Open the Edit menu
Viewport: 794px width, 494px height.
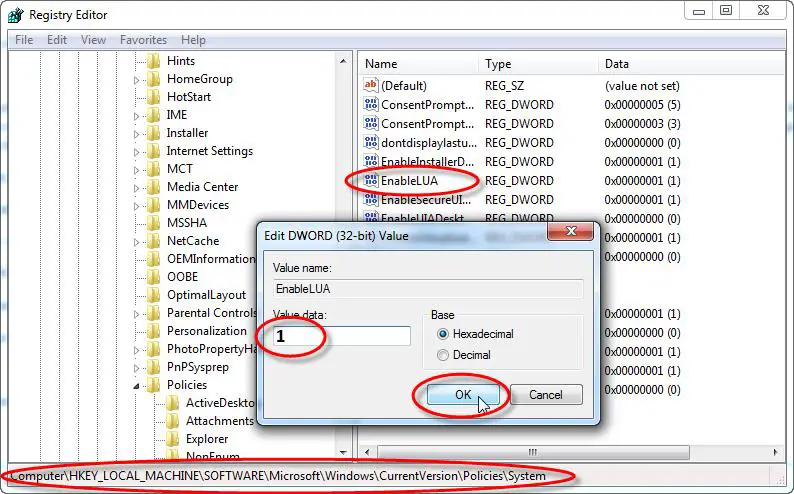[x=57, y=40]
